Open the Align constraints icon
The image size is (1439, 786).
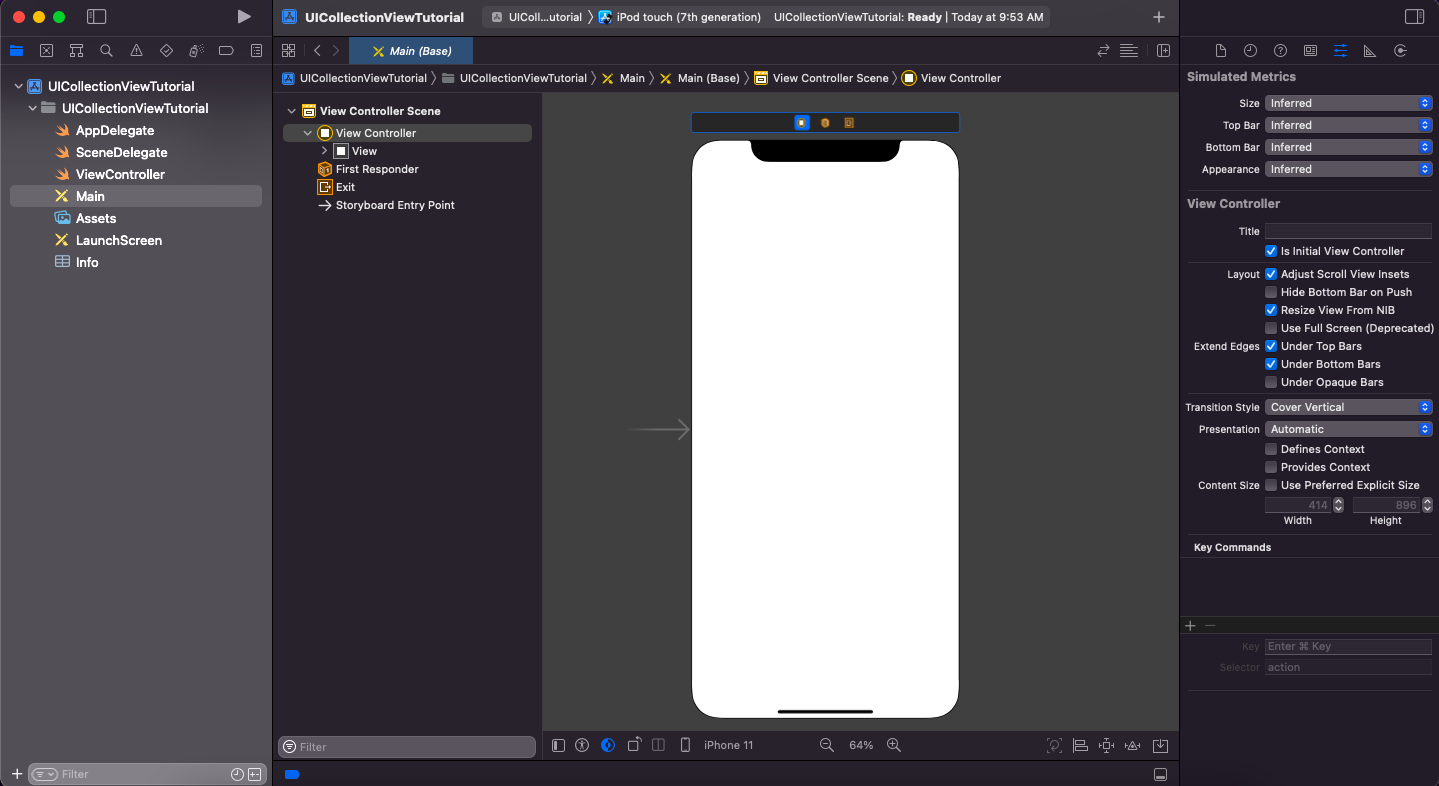tap(1080, 746)
